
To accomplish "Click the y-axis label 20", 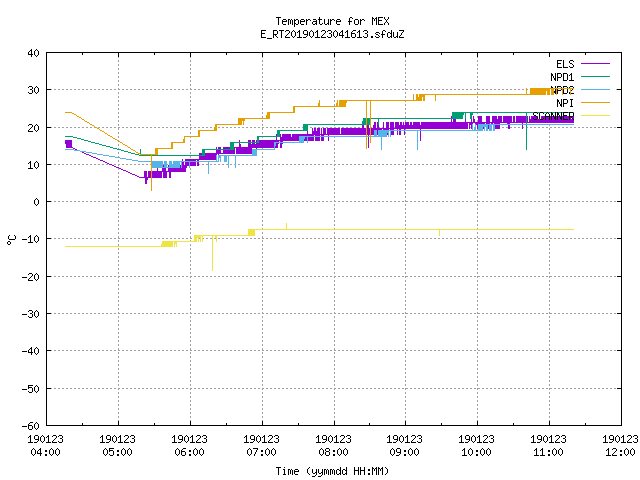I will tap(33, 128).
